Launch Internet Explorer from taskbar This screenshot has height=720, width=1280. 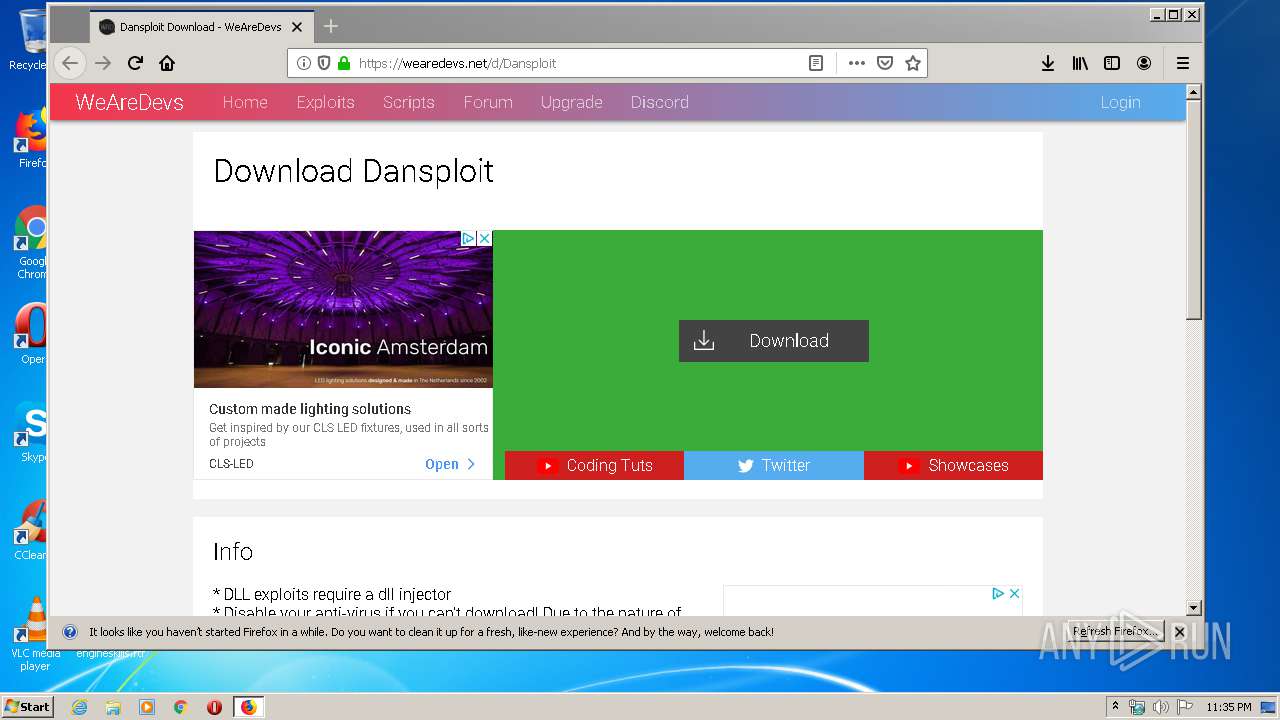(x=79, y=707)
